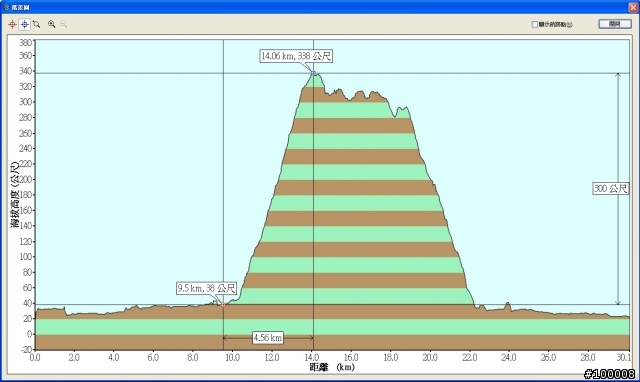This screenshot has width=640, height=382.
Task: Select the blue crosshair marker tool
Action: 24,24
